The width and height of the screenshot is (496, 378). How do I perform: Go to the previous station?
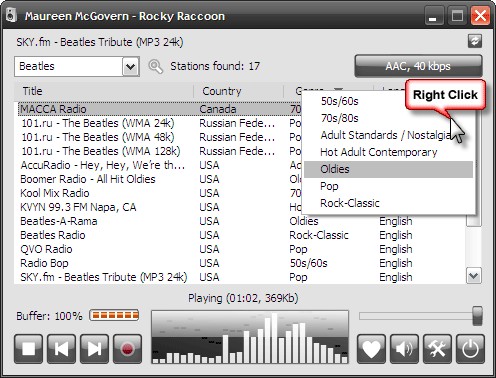coord(61,349)
